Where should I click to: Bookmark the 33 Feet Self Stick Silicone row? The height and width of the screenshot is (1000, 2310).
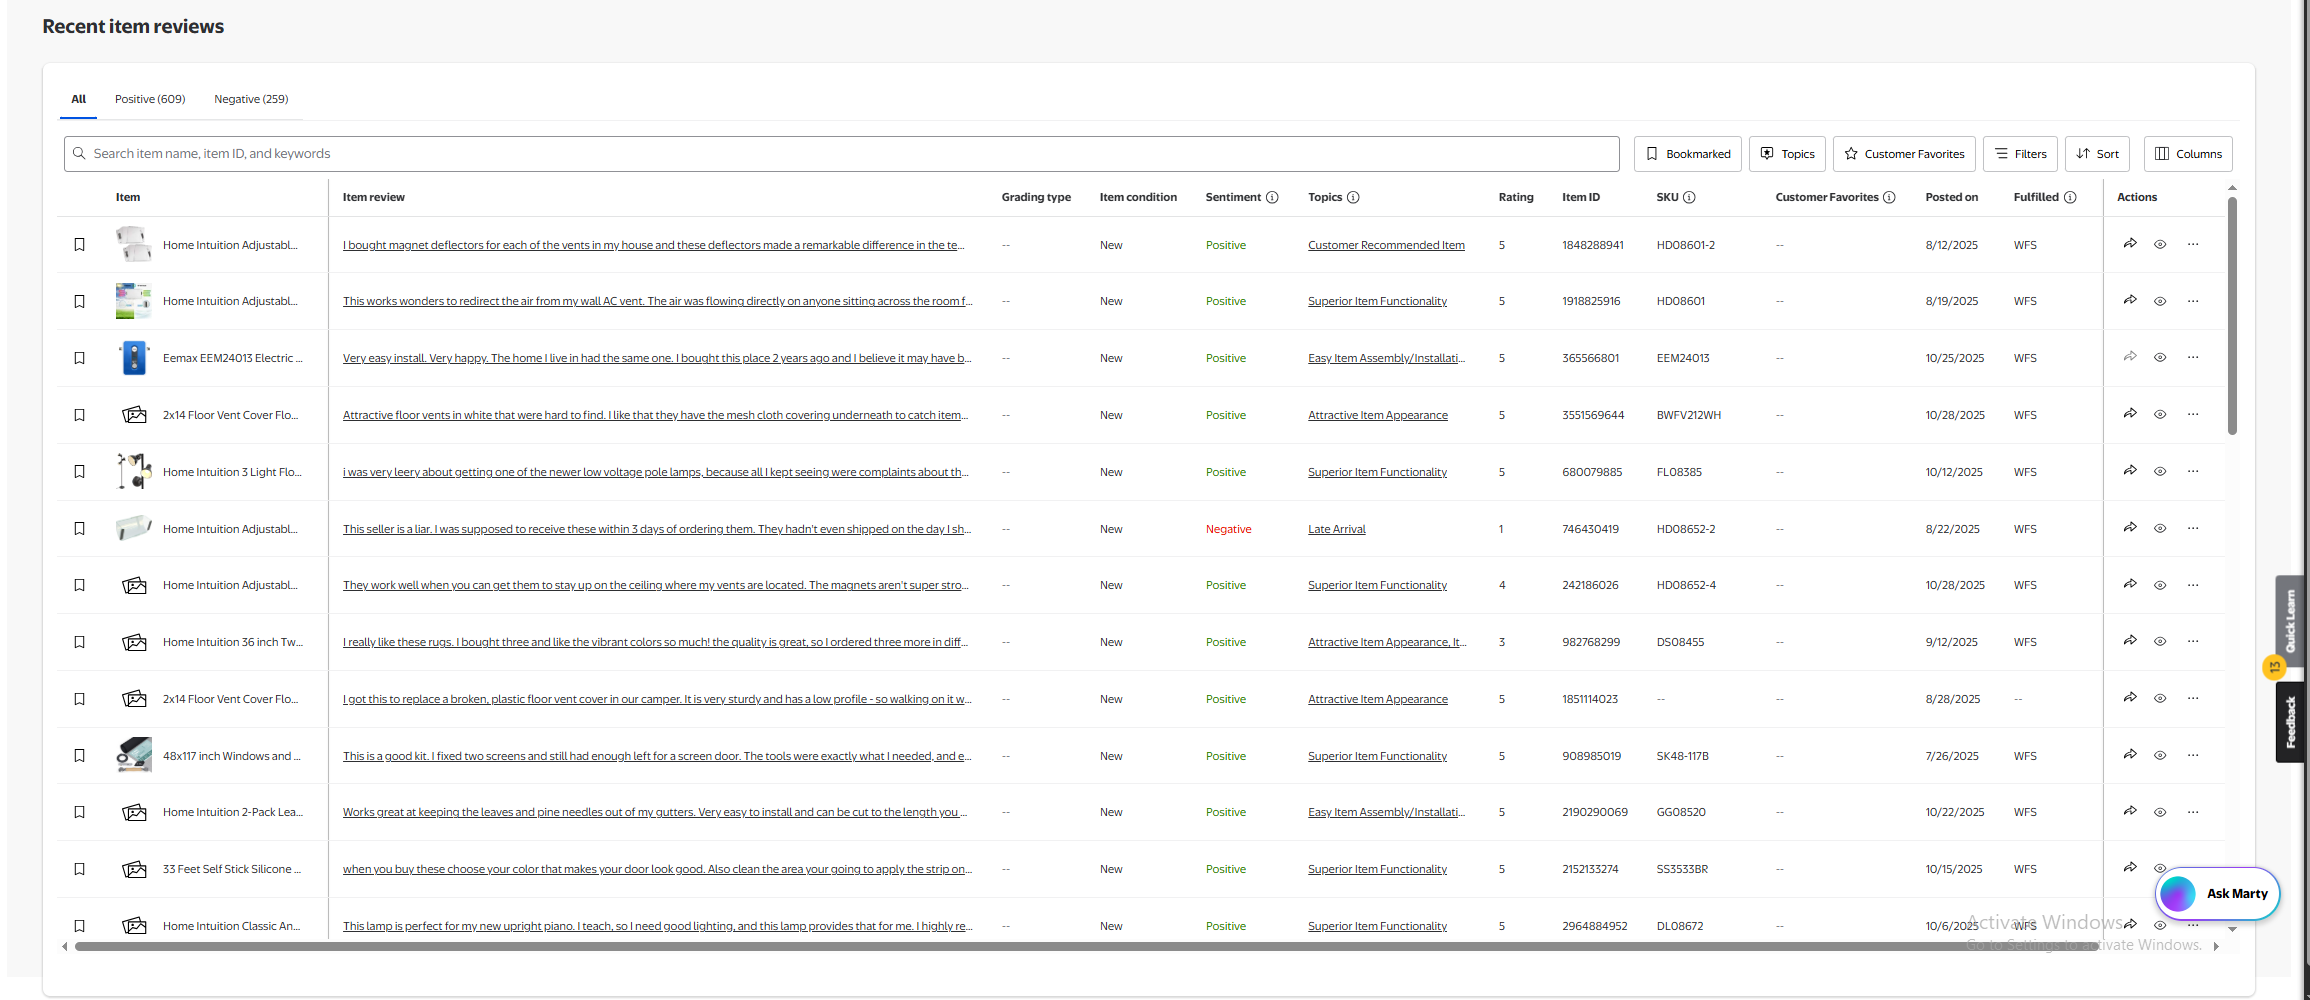click(80, 869)
